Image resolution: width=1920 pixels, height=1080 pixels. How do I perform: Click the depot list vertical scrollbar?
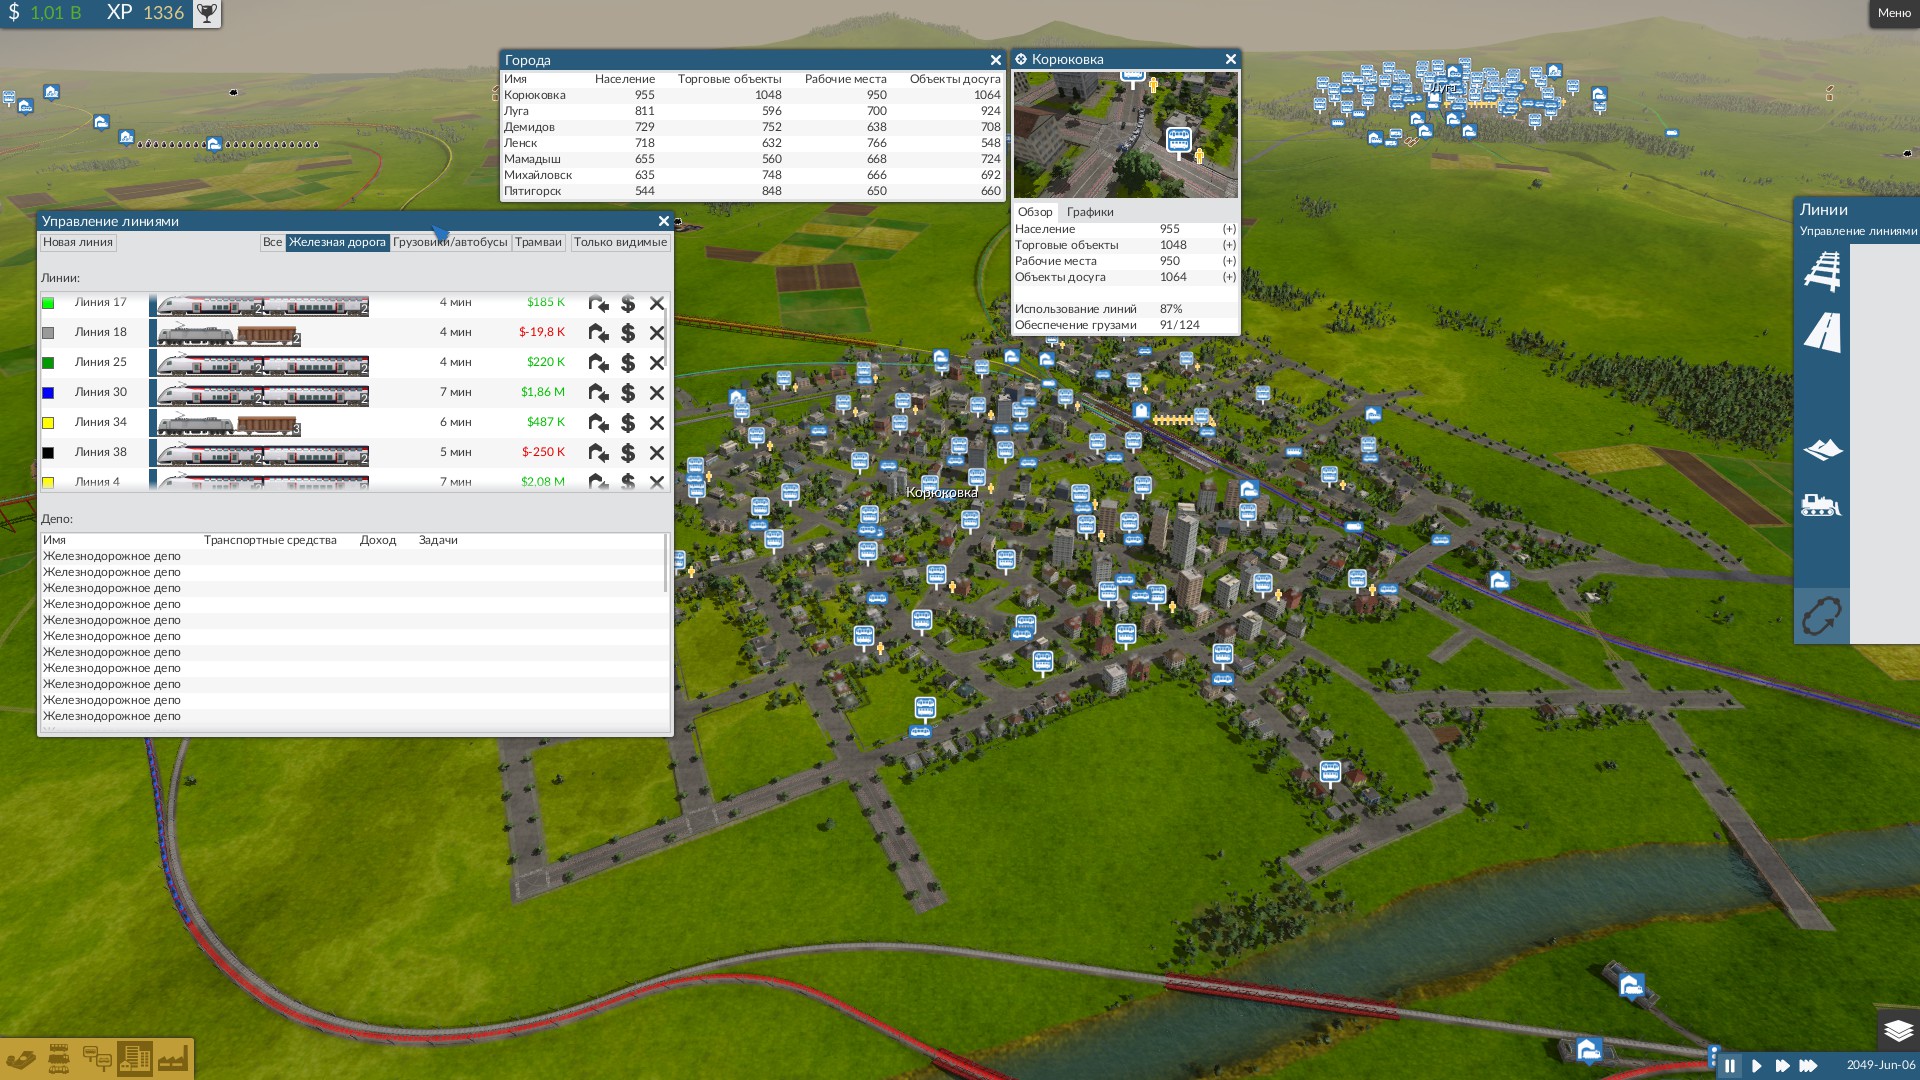click(x=666, y=563)
